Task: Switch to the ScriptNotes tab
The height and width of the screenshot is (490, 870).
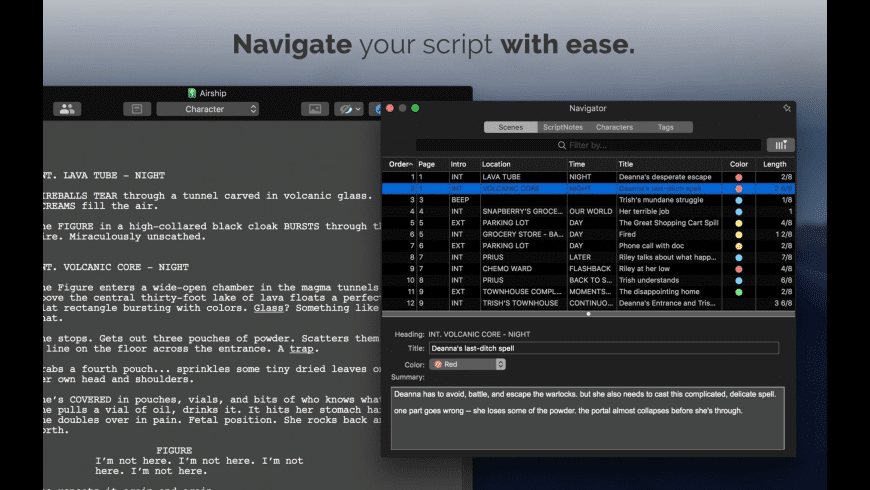Action: click(563, 127)
